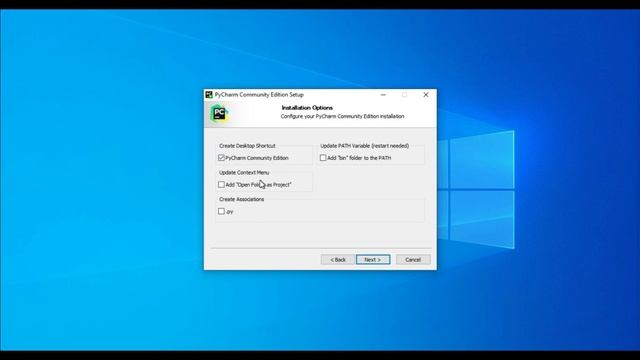This screenshot has height=360, width=640.
Task: Uncheck the PyCharm Community Edition desktop shortcut checkbox
Action: tap(221, 158)
